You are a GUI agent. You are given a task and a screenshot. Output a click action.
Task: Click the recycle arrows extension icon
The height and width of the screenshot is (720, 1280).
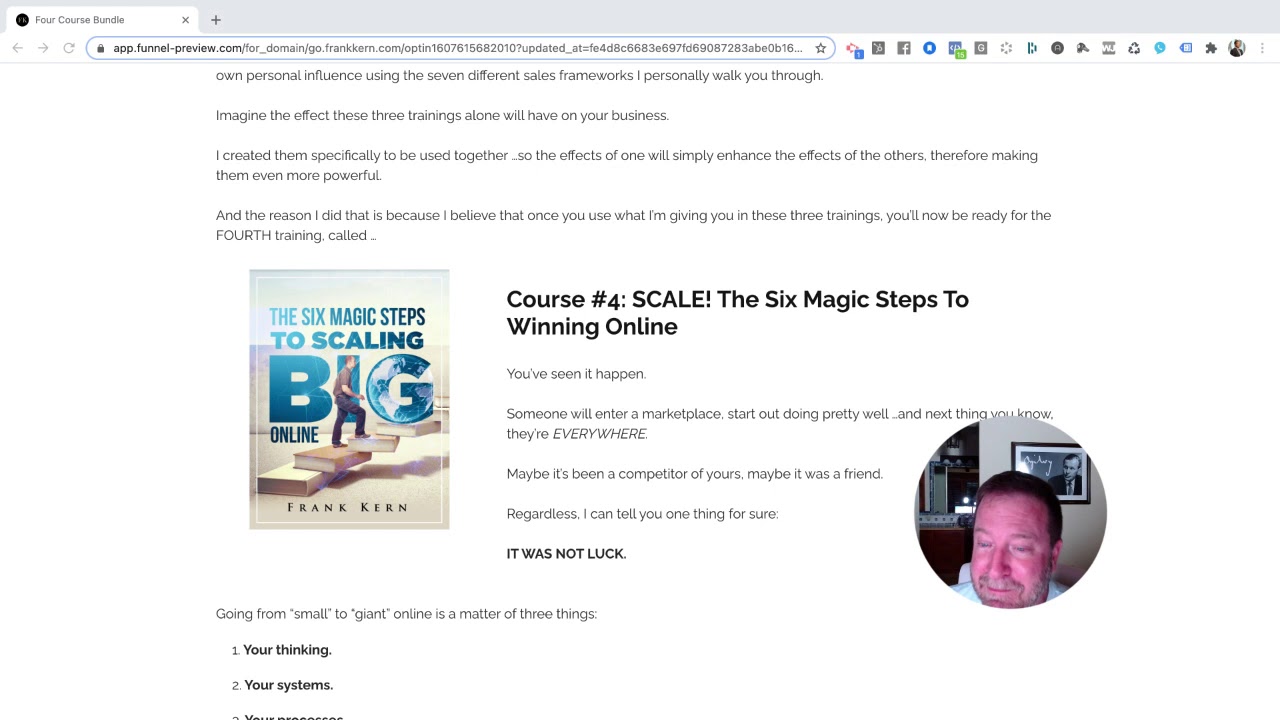point(1134,48)
